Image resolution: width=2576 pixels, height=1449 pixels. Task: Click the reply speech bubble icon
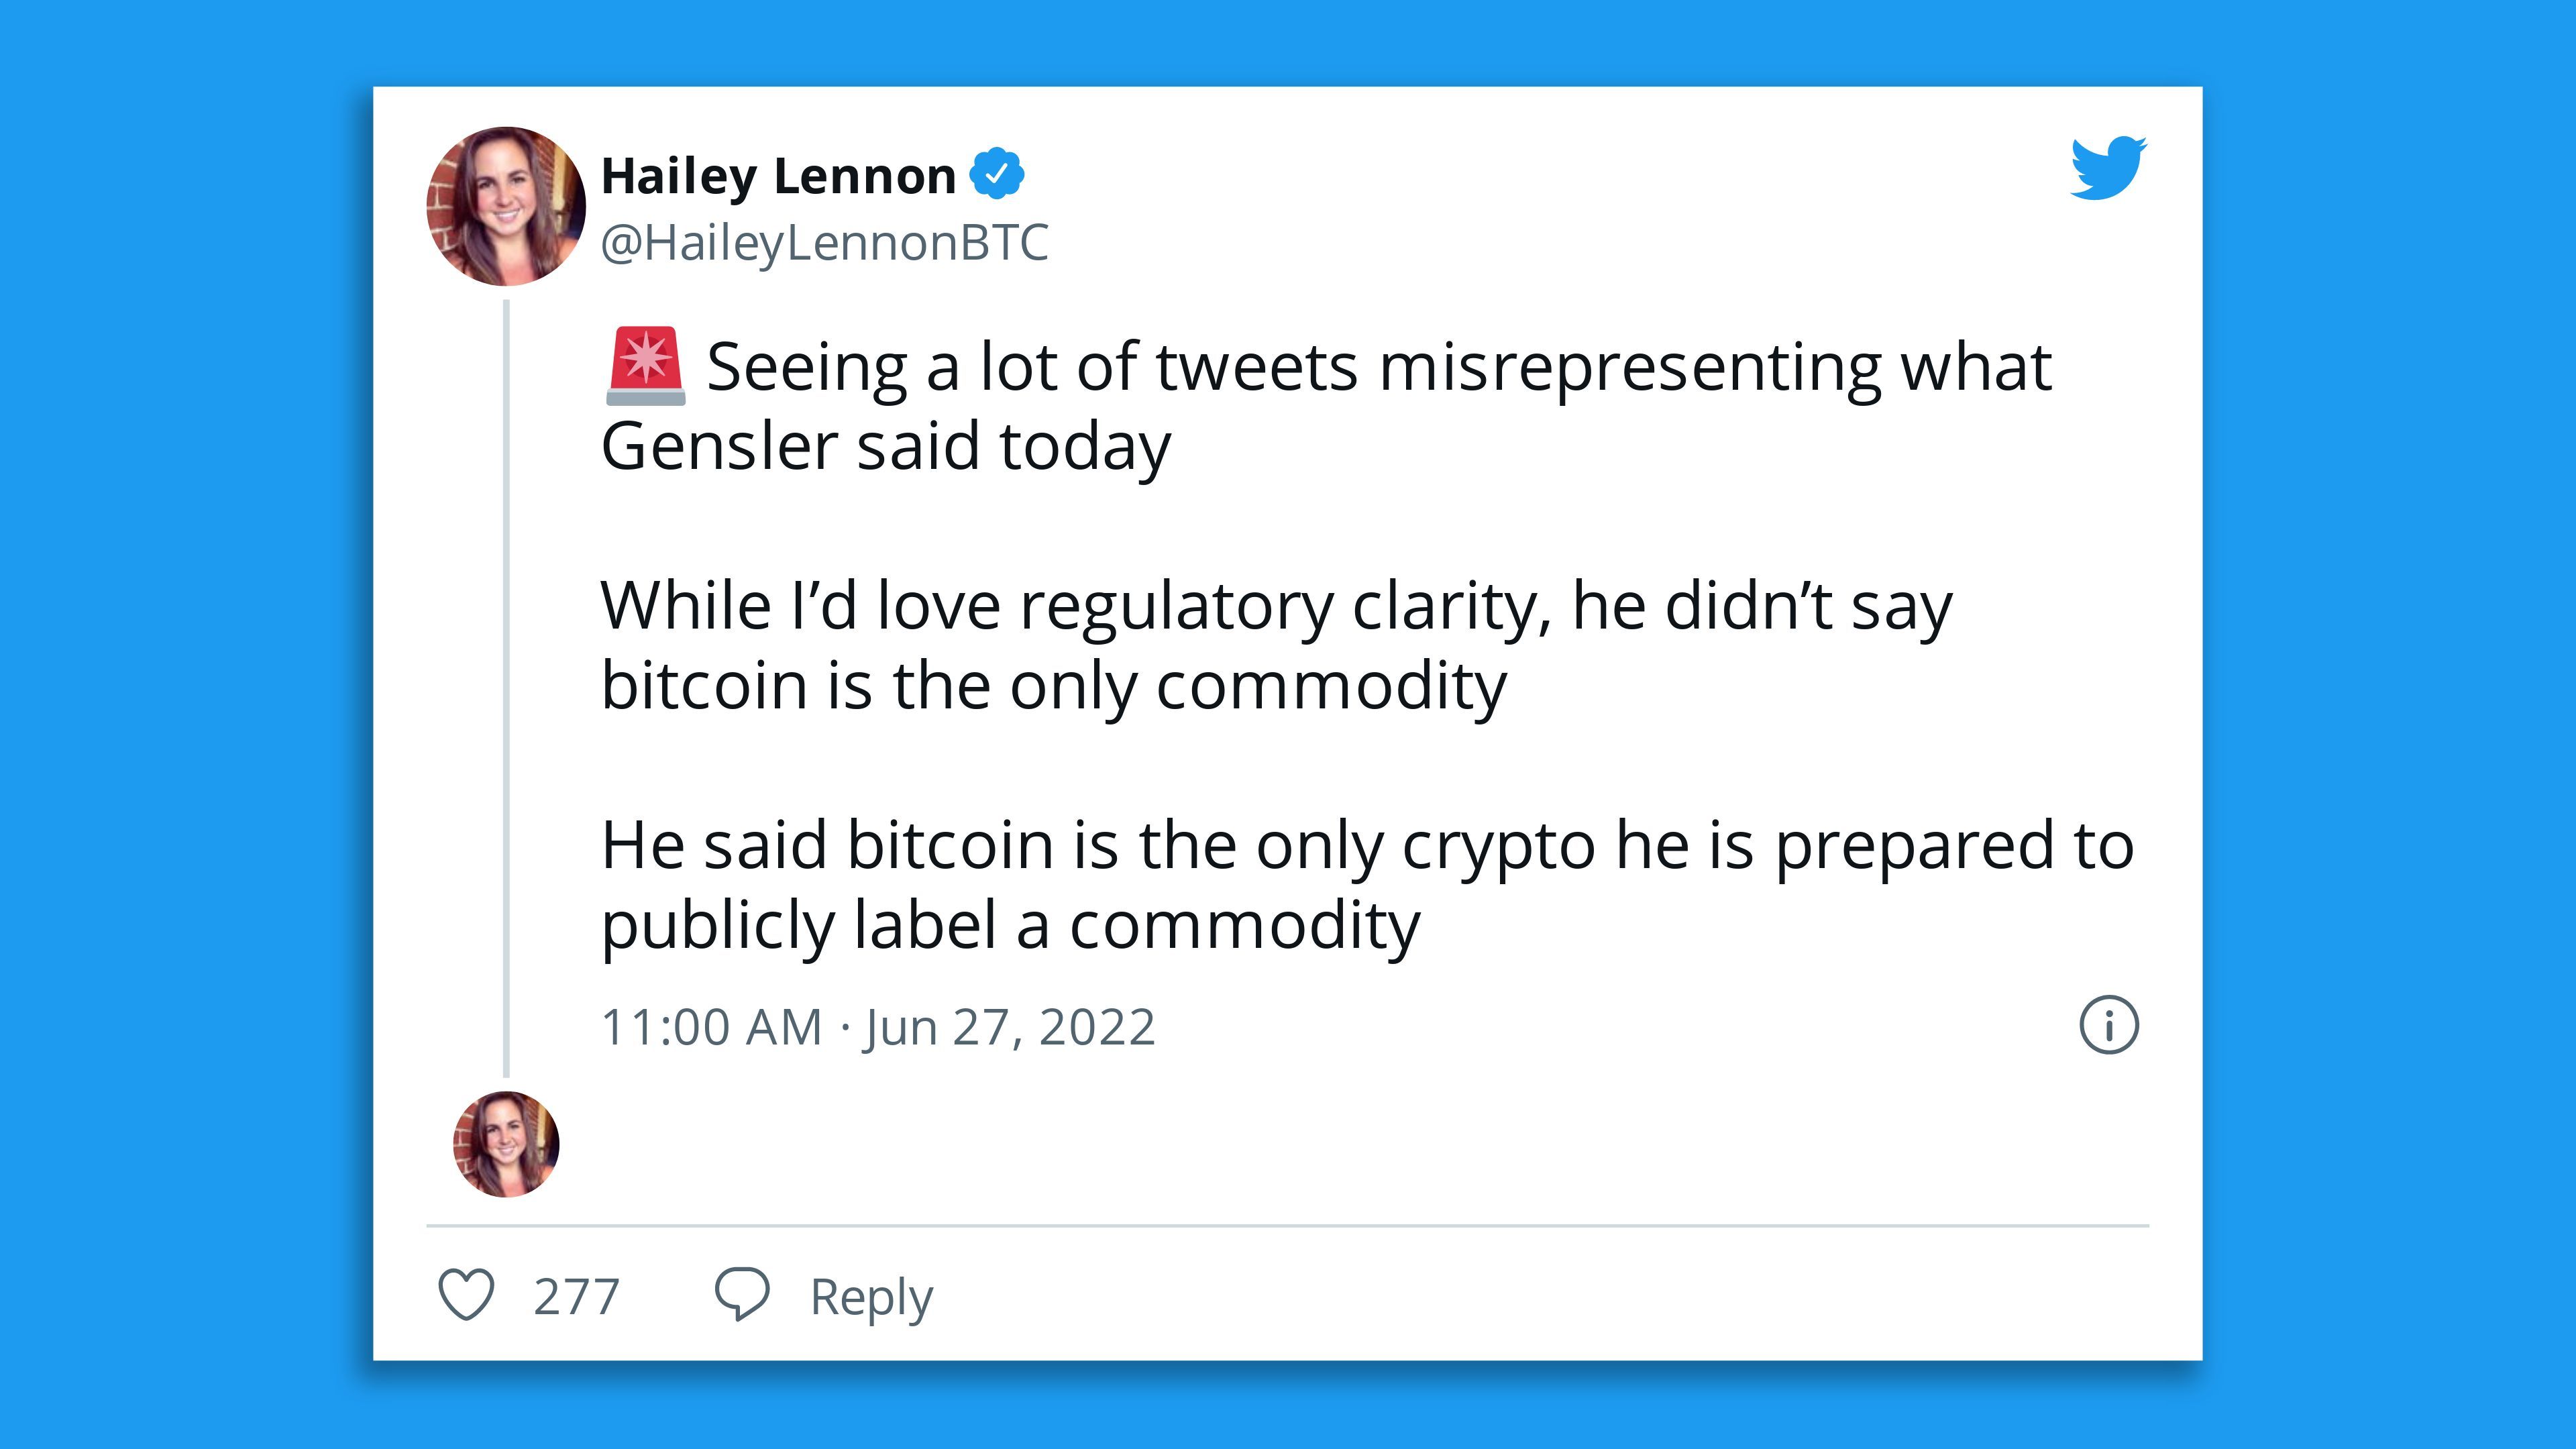click(x=741, y=1295)
